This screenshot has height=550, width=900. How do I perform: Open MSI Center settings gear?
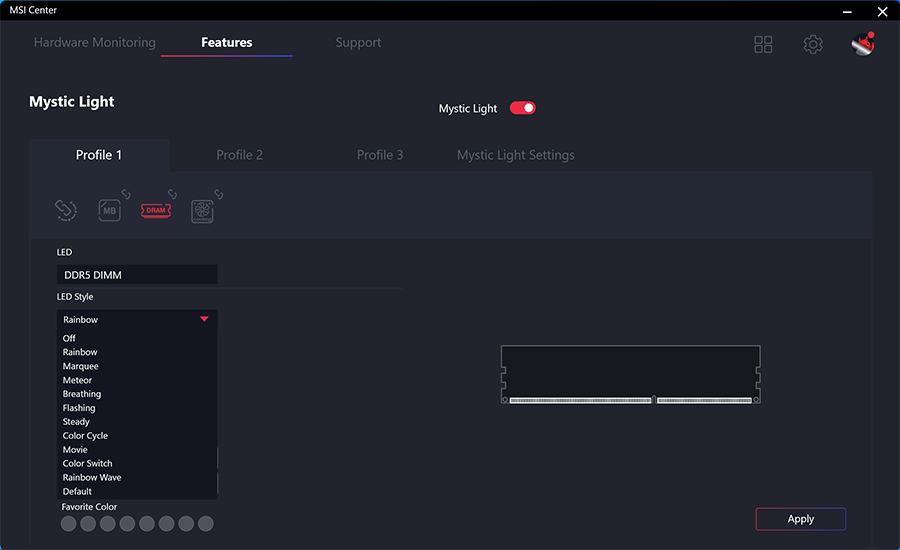813,44
